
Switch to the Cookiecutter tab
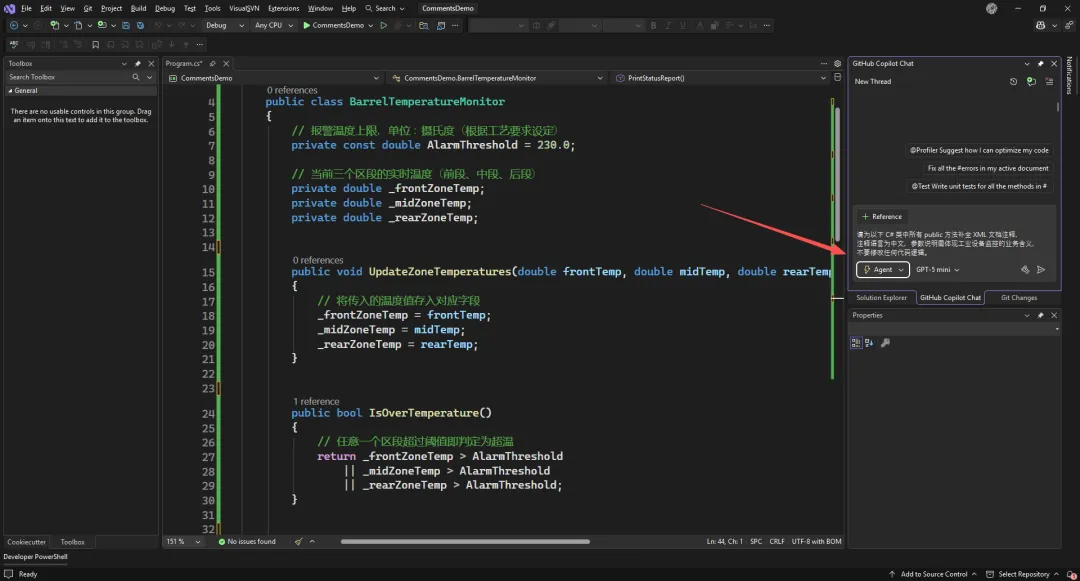tap(26, 542)
